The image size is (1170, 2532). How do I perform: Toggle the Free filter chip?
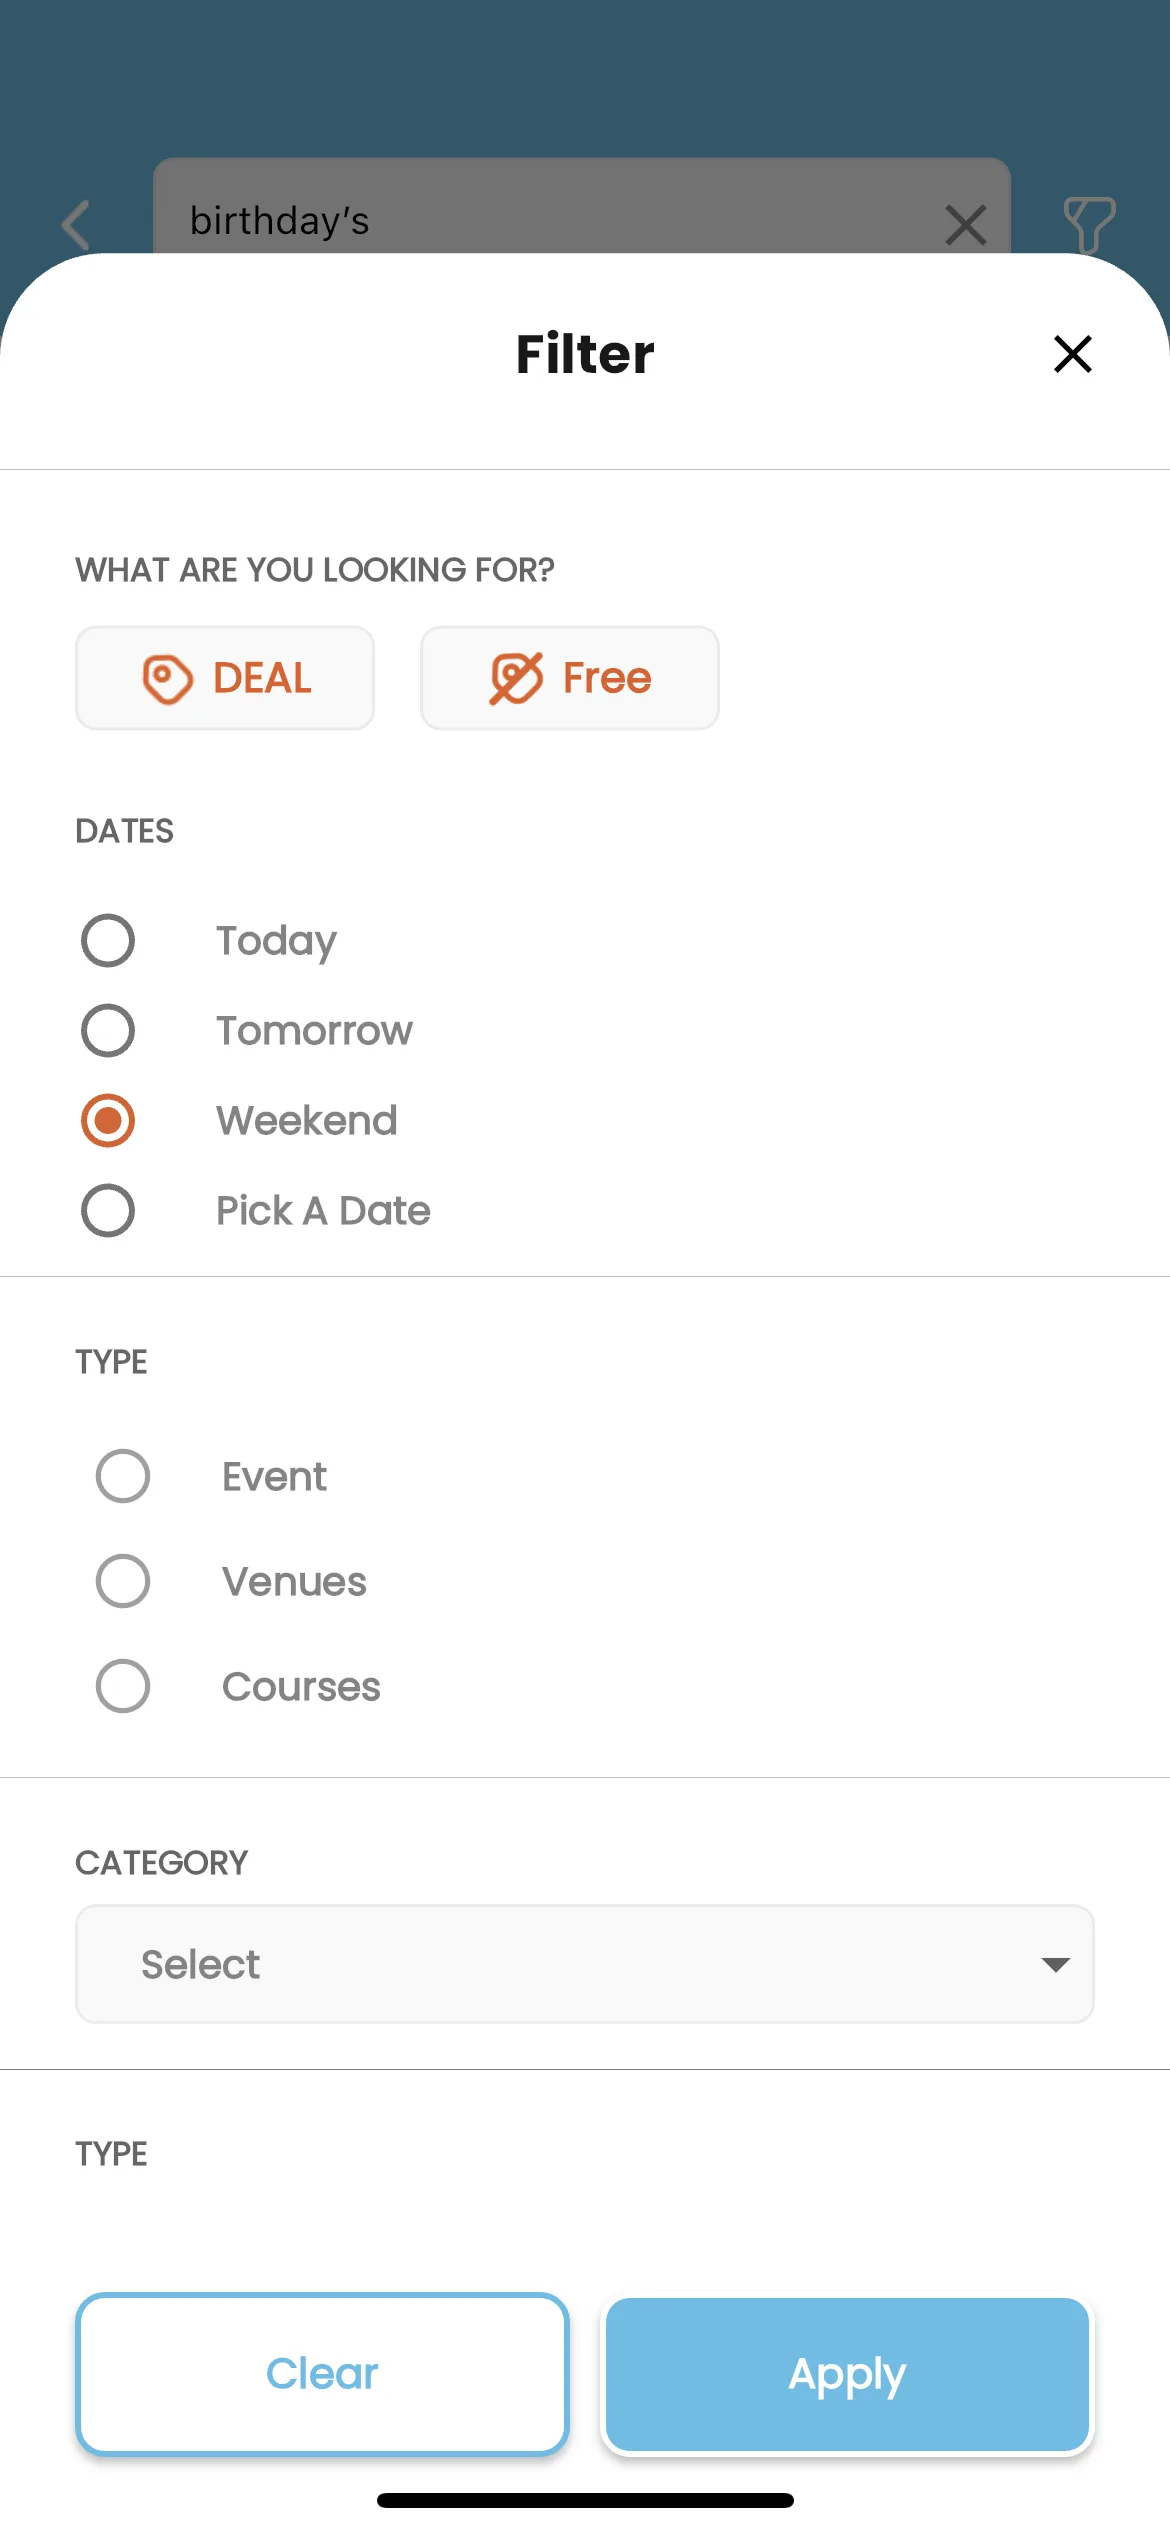point(570,678)
